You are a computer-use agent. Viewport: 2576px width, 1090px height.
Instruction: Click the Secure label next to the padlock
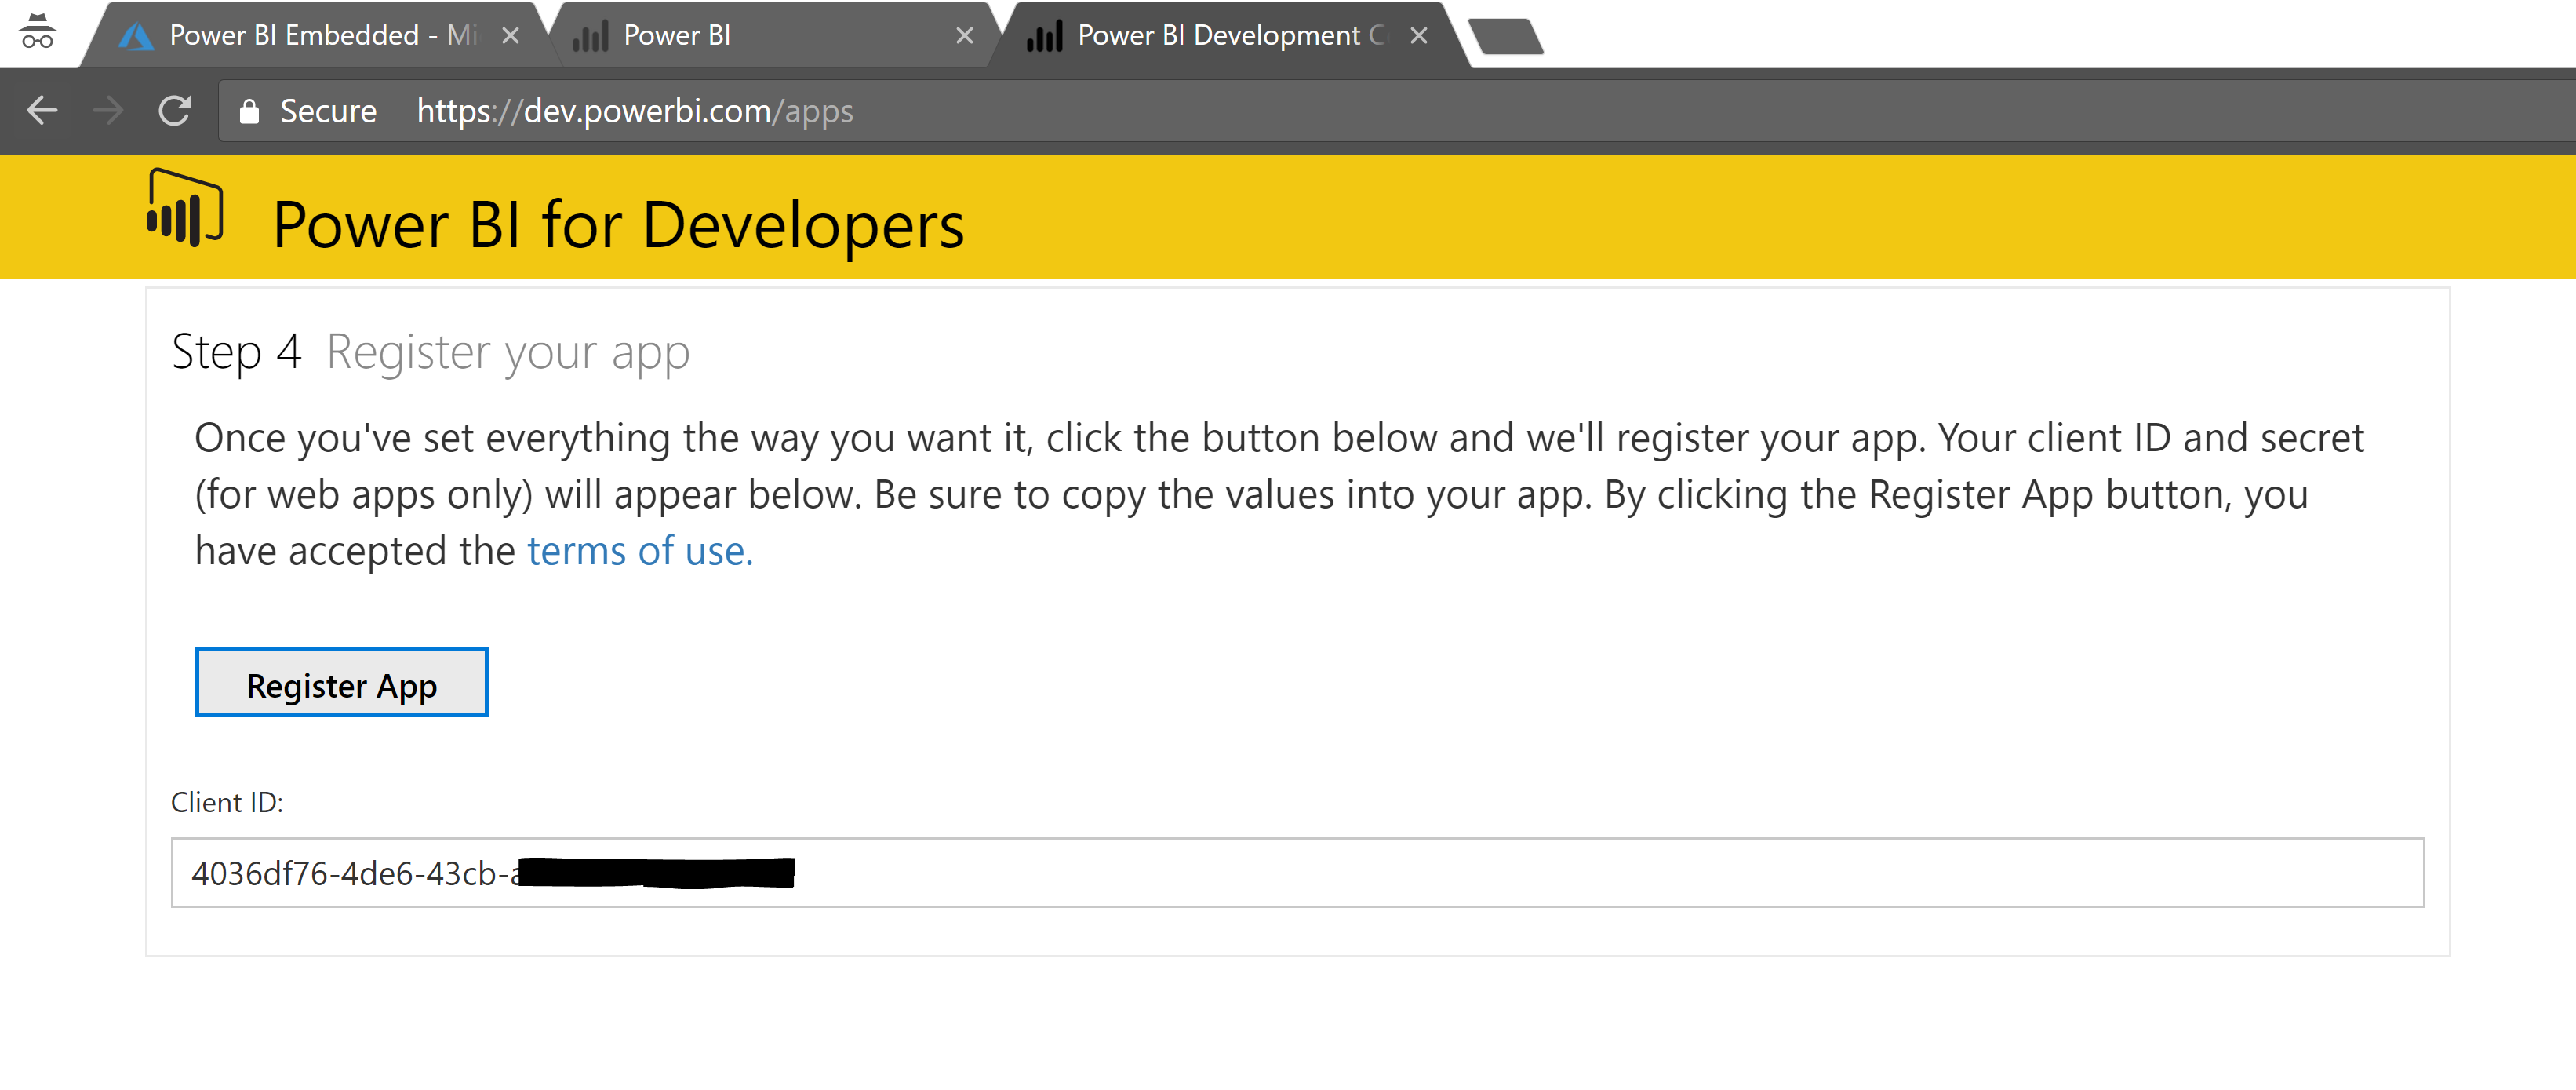[x=328, y=111]
